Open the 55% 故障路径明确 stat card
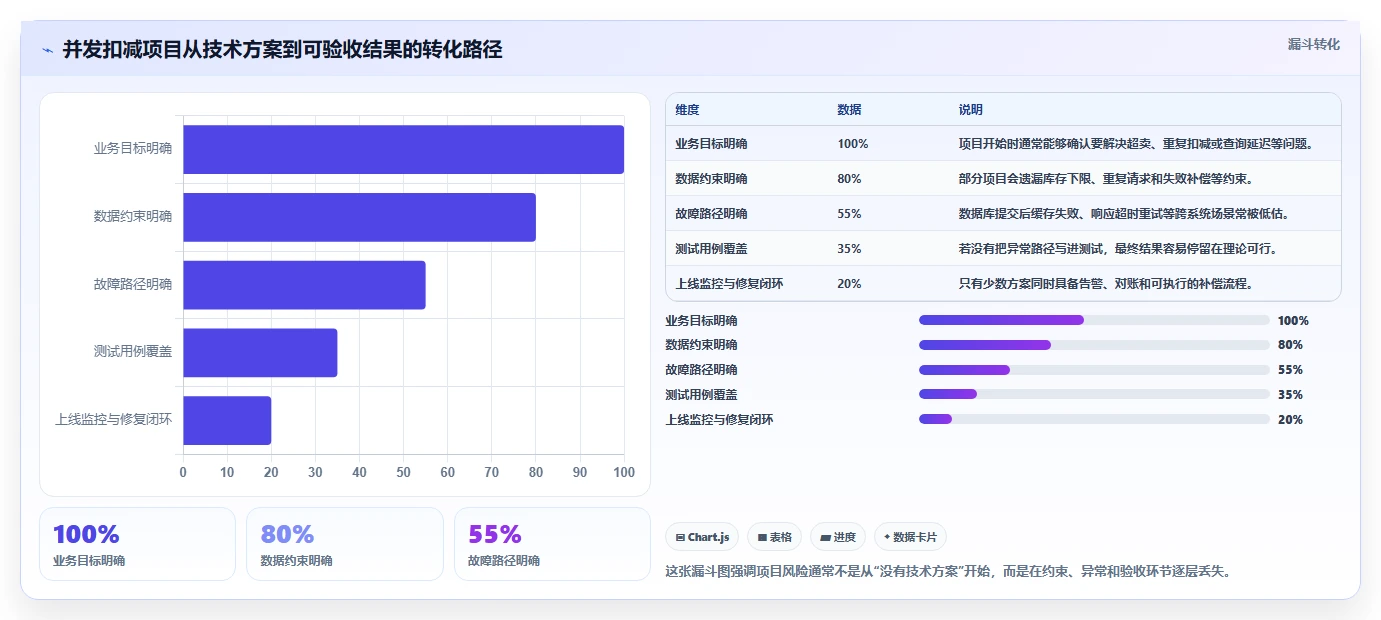Screen dimensions: 1381x620 552,544
